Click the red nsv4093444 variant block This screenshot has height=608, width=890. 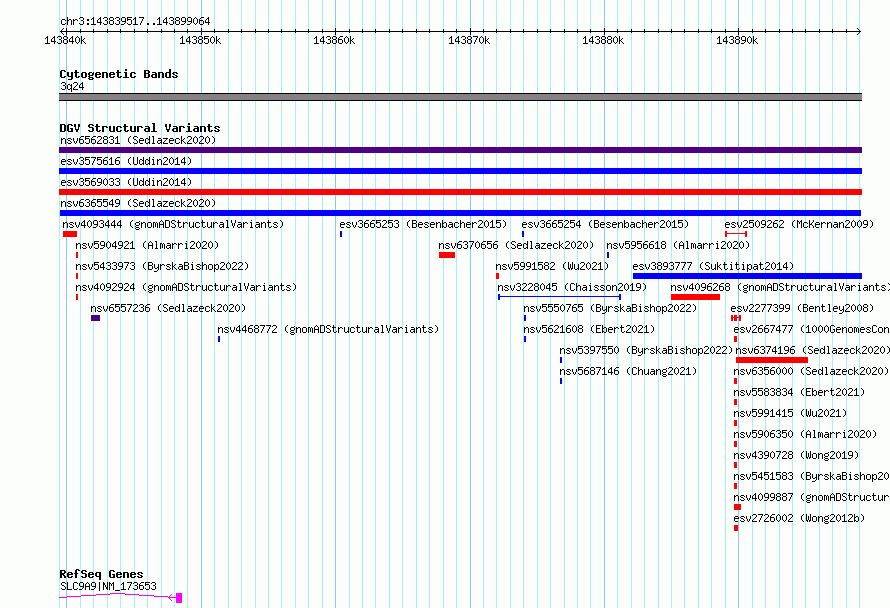(x=70, y=234)
